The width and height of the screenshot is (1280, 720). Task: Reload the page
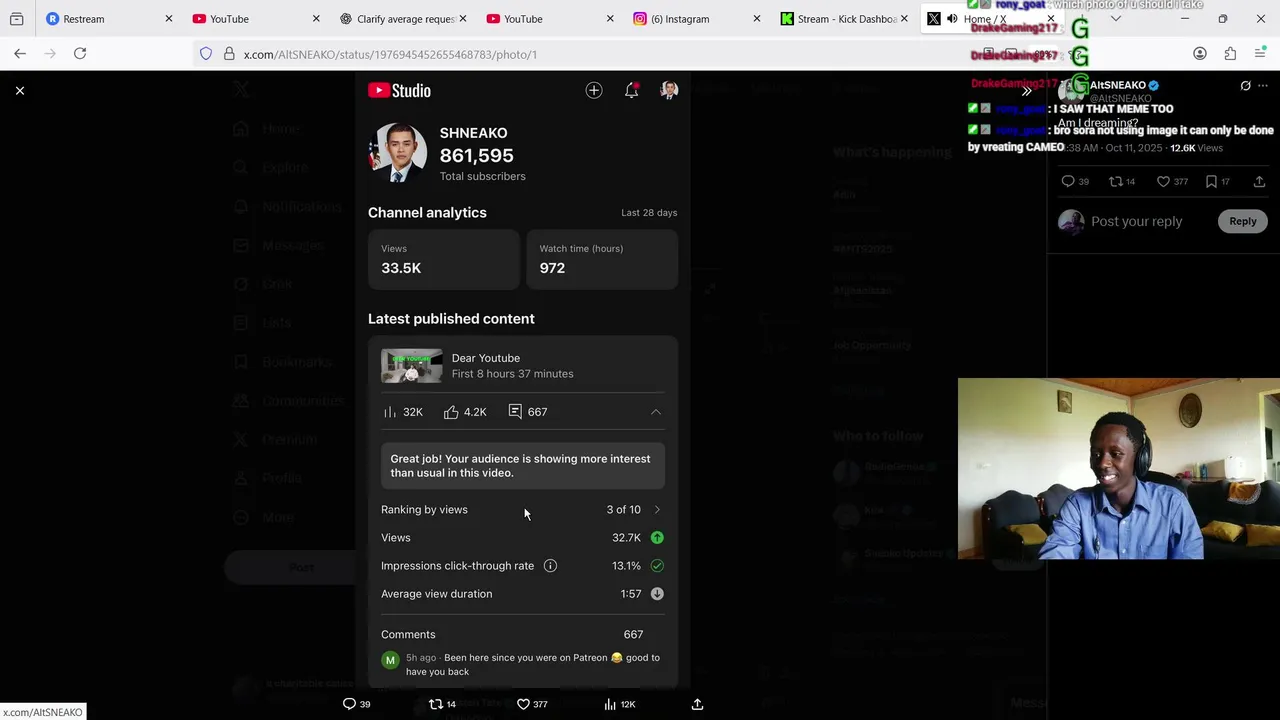(x=80, y=54)
